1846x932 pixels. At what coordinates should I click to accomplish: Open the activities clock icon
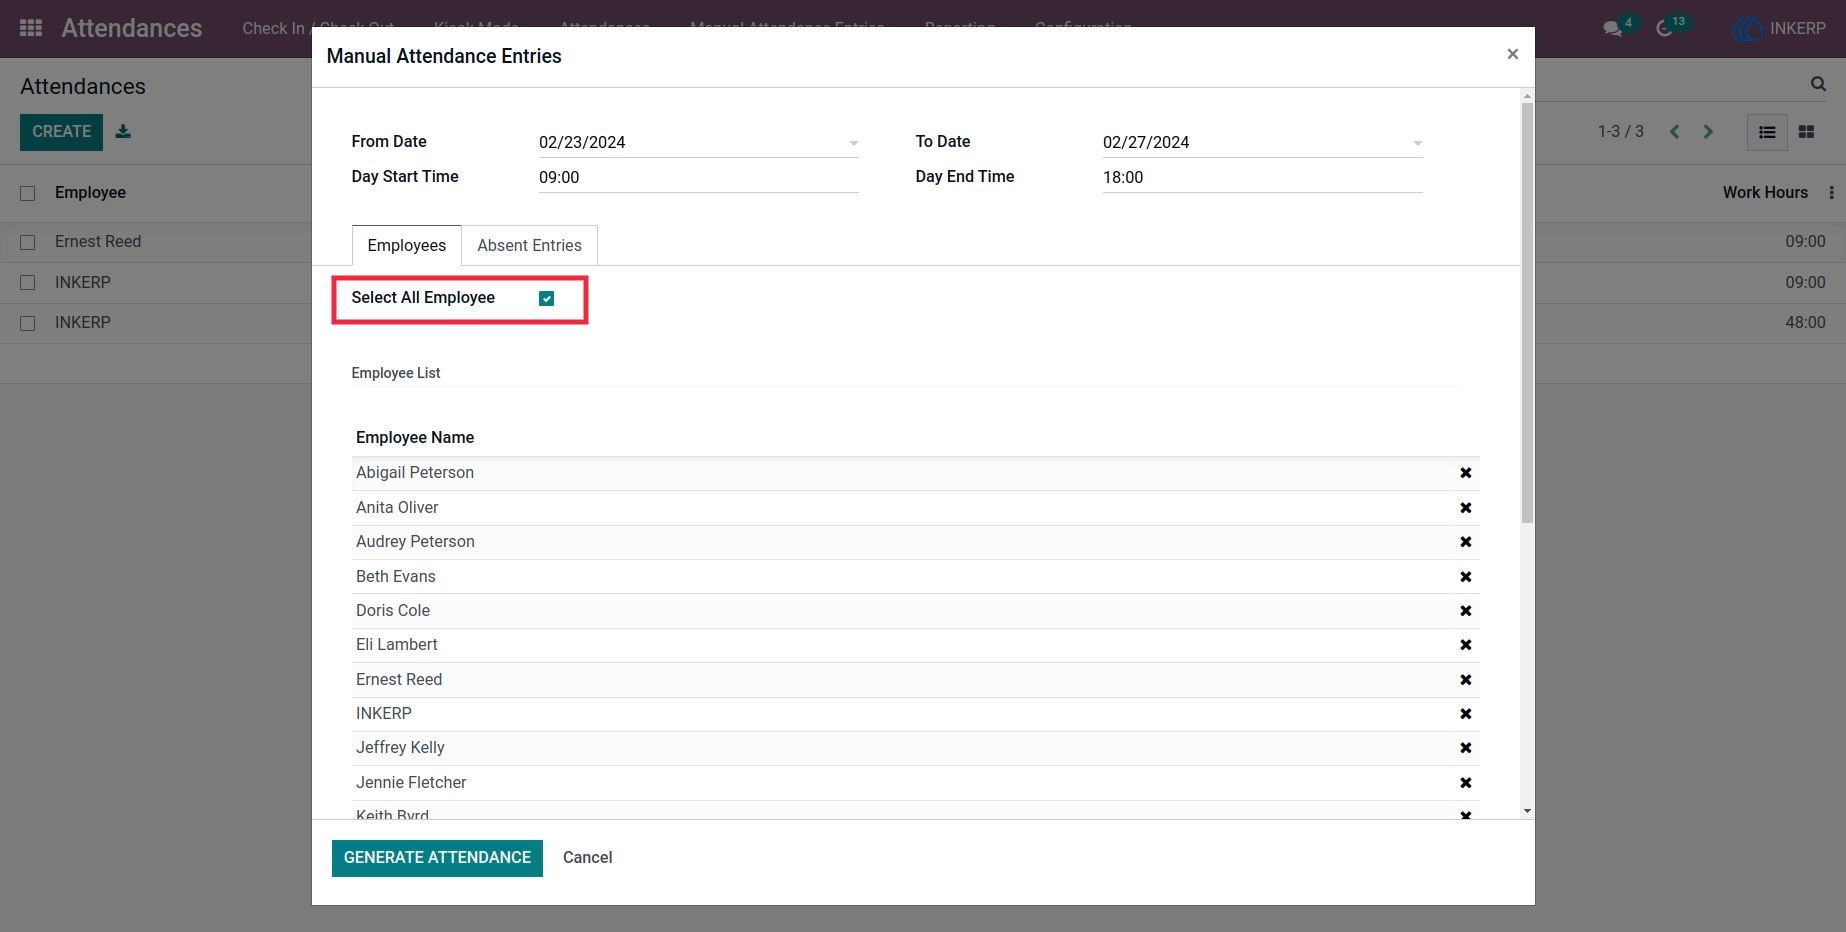coord(1665,28)
